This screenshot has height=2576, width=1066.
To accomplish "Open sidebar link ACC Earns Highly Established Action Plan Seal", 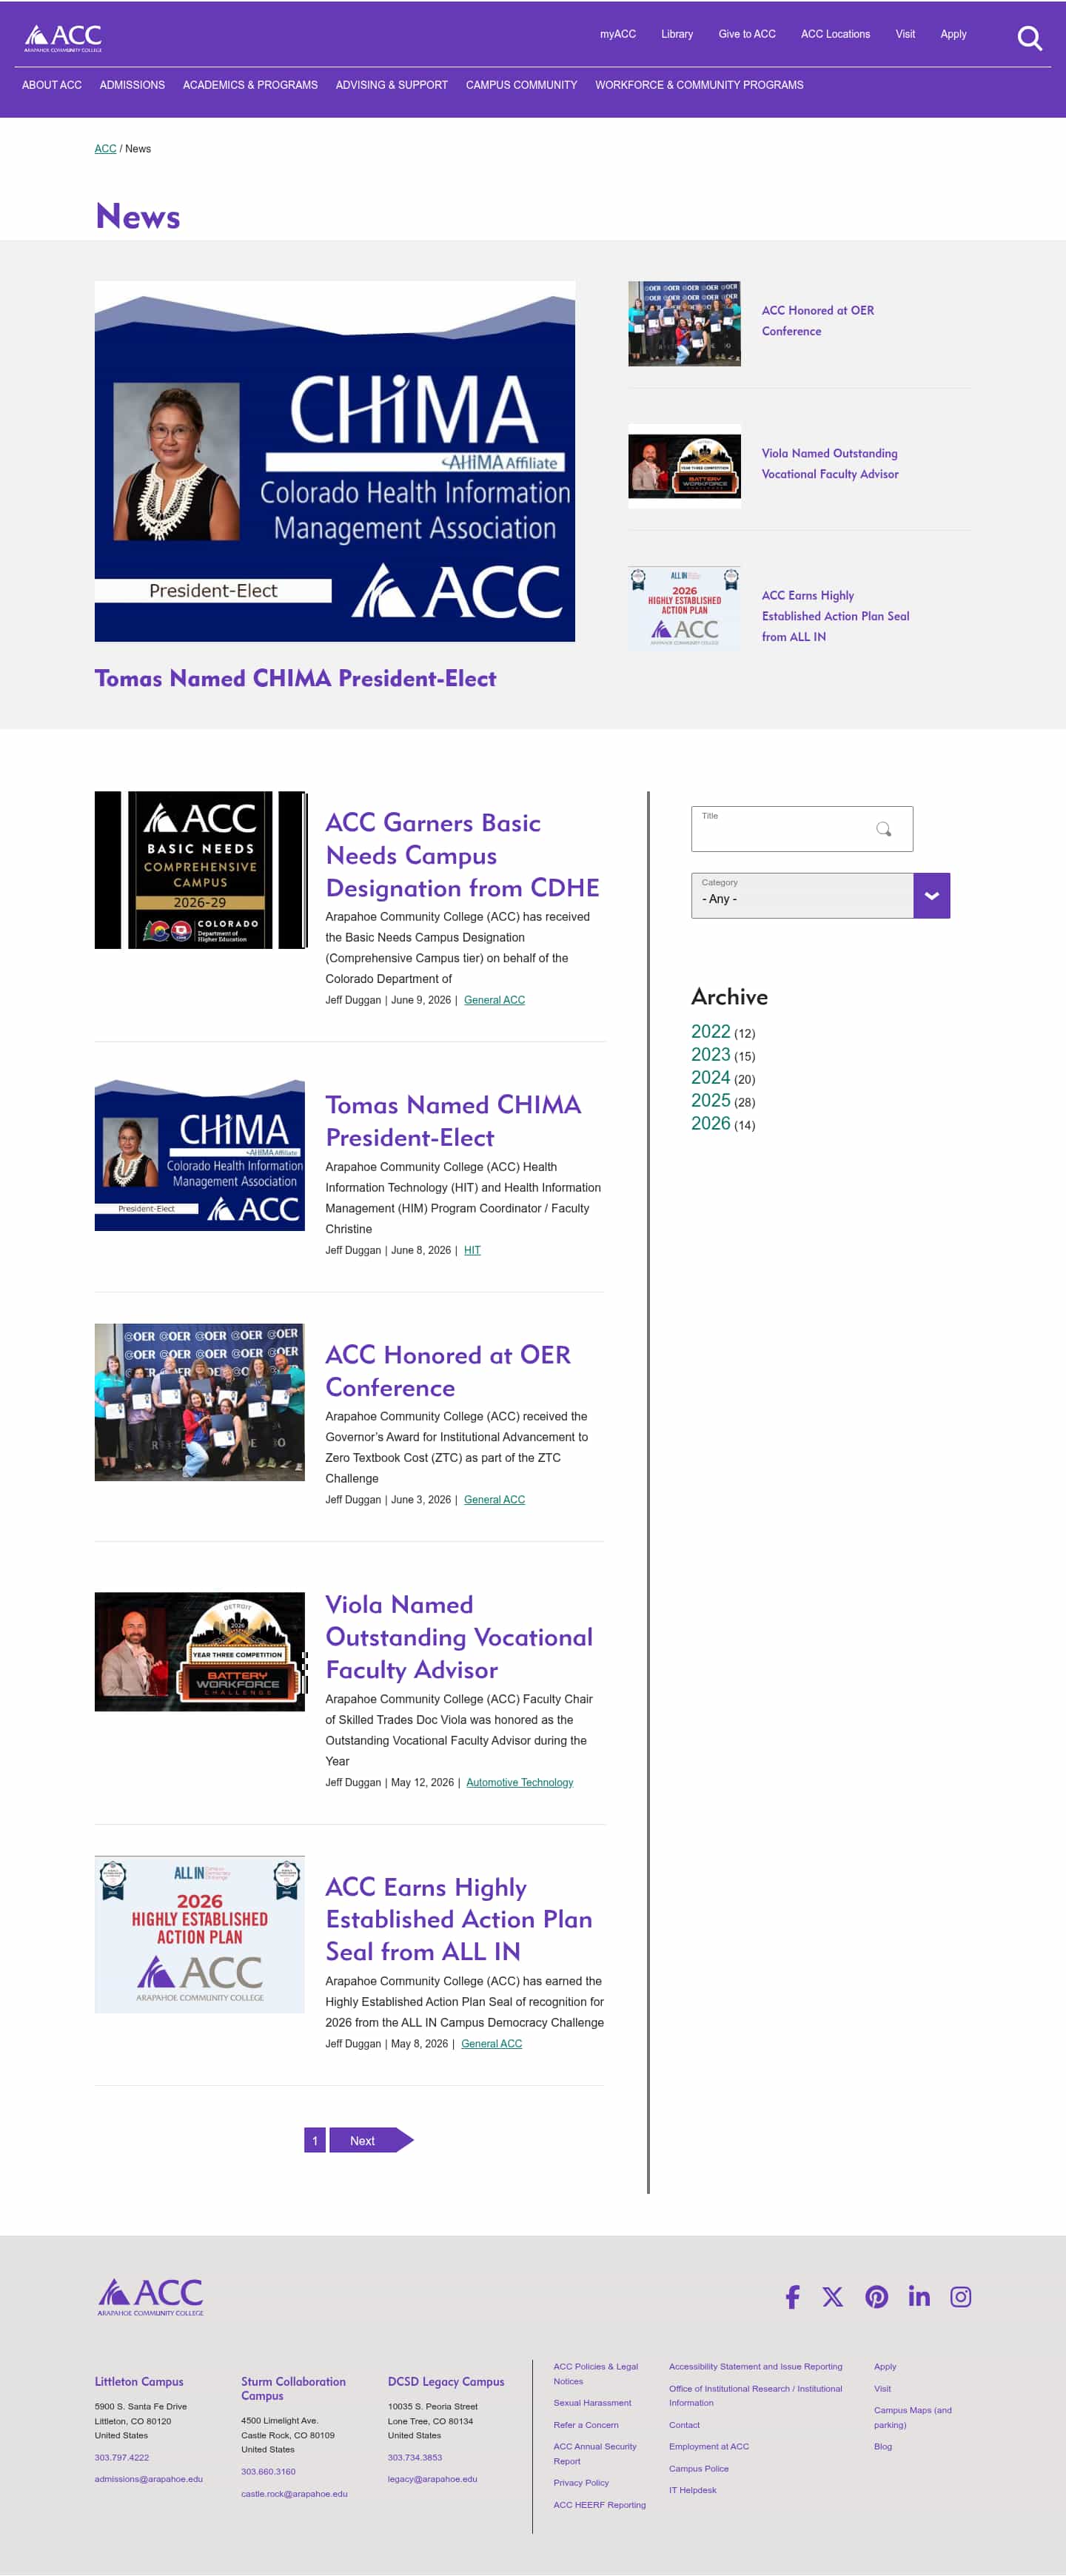I will (x=836, y=616).
